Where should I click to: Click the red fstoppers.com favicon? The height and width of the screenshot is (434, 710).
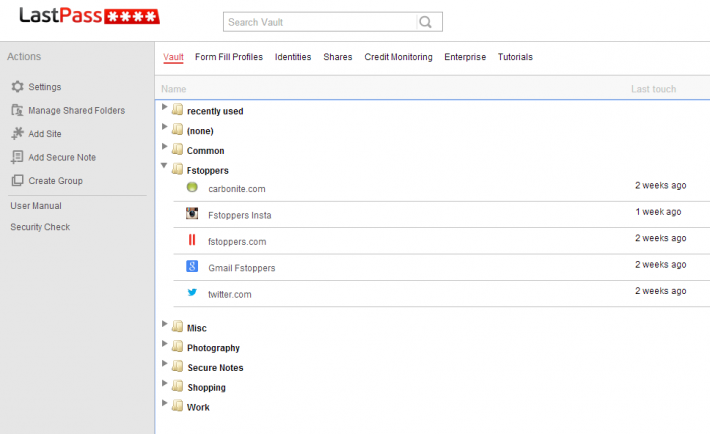[192, 240]
